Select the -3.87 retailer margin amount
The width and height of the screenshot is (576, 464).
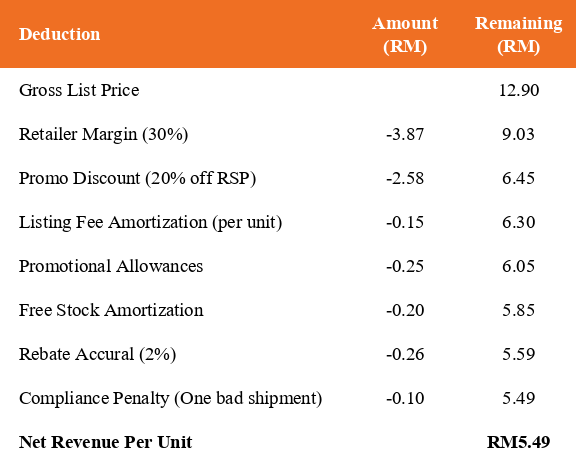click(405, 134)
